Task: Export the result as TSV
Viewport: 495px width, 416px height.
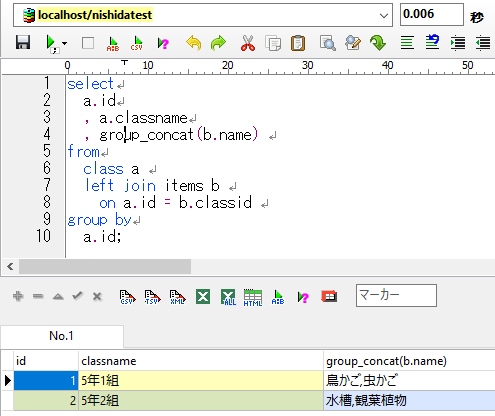Action: 152,297
